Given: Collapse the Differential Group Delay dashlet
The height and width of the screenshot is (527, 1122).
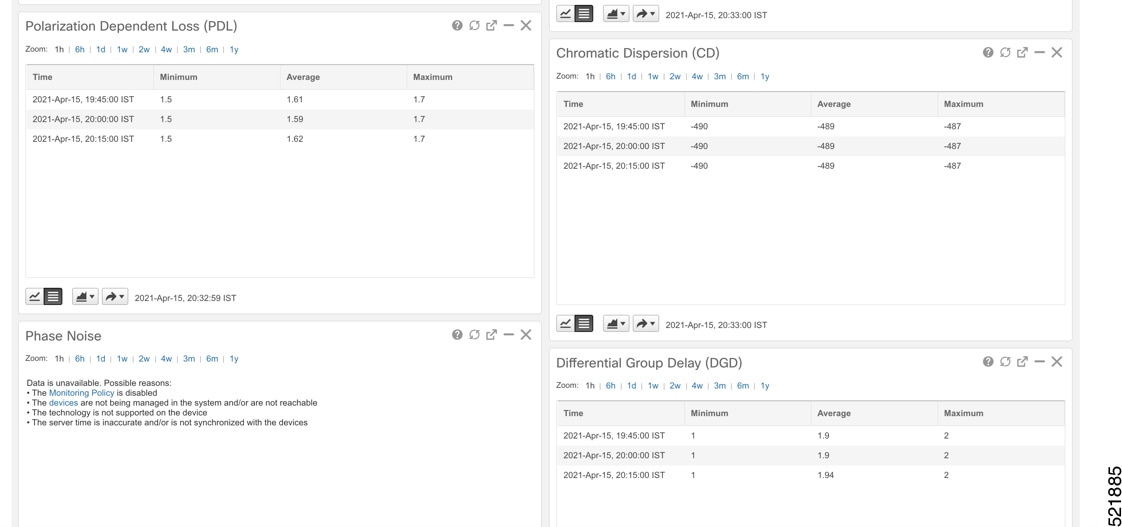Looking at the screenshot, I should click(x=1040, y=362).
